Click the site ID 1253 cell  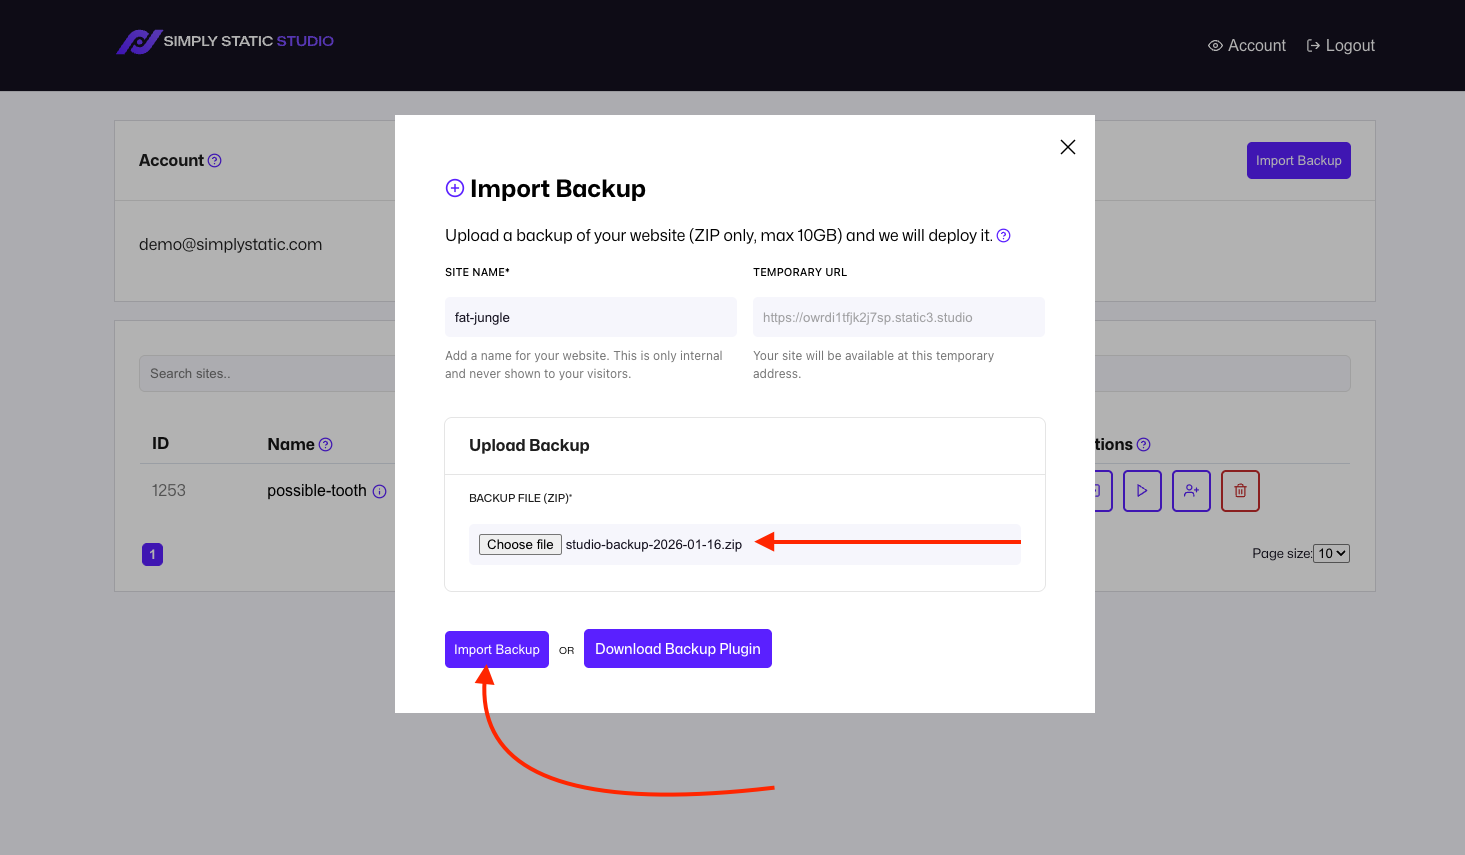pos(169,490)
